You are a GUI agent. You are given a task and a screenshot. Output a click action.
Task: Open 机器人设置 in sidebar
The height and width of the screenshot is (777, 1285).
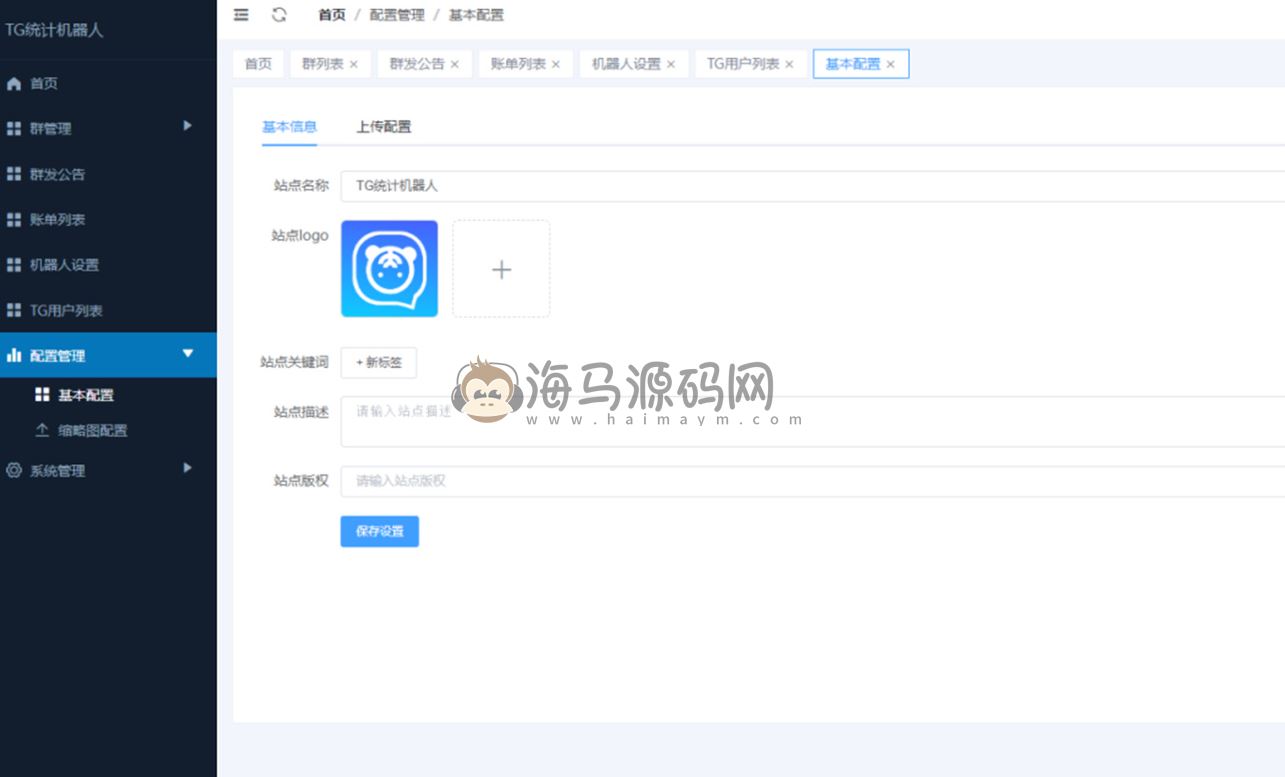click(x=64, y=265)
